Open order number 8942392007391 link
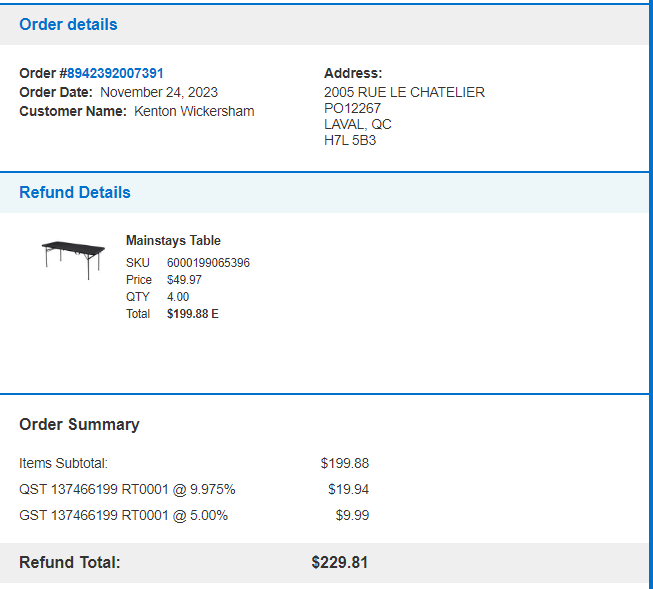 coord(115,73)
